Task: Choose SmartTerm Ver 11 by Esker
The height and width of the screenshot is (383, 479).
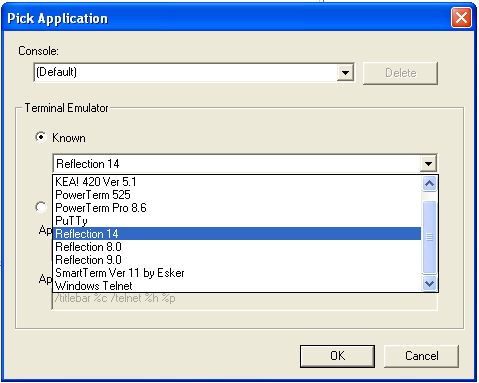Action: (237, 273)
